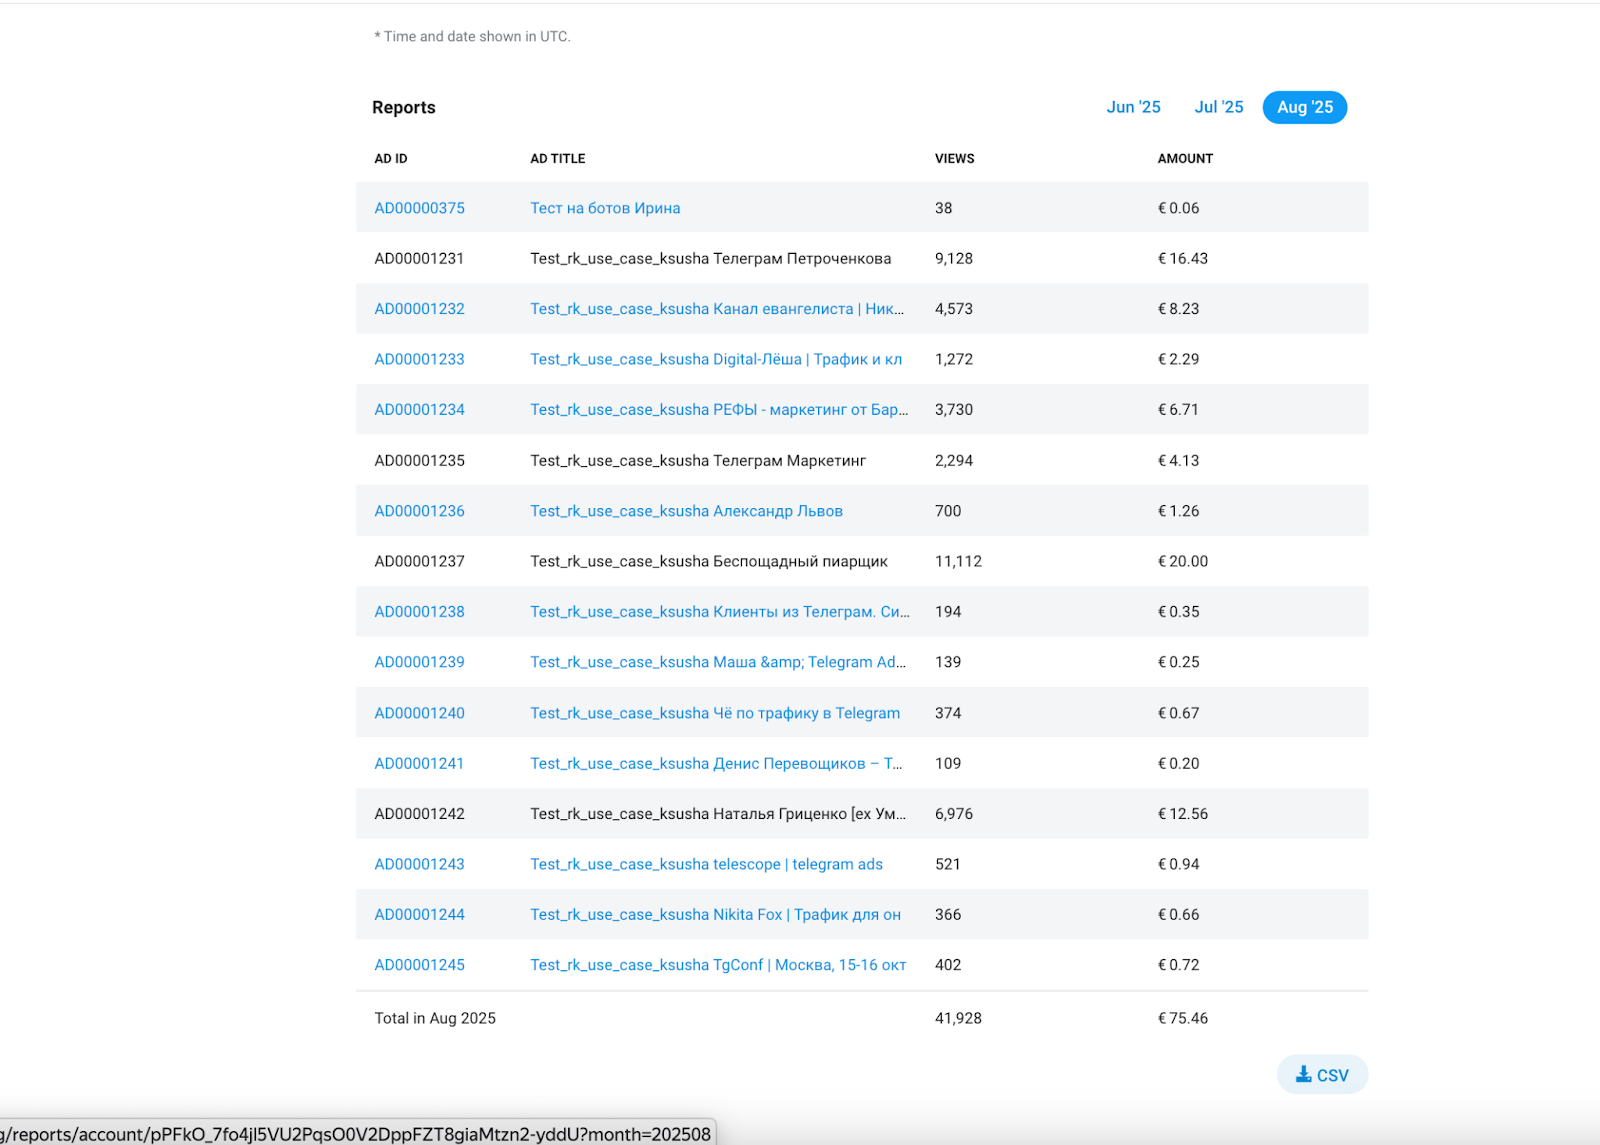
Task: Open ad ID AD00001232
Action: (x=419, y=309)
